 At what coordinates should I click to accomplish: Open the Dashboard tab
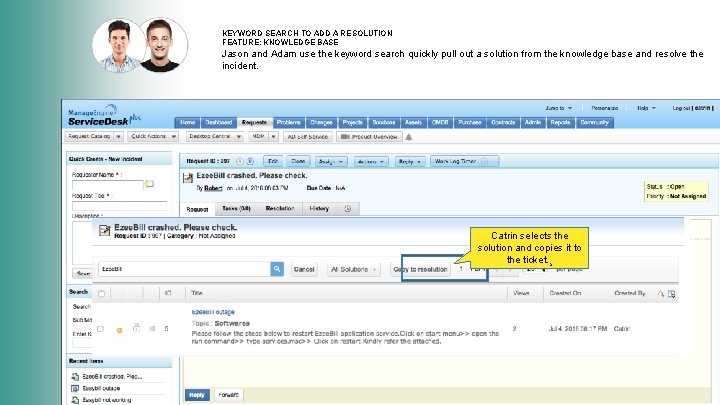tap(219, 123)
